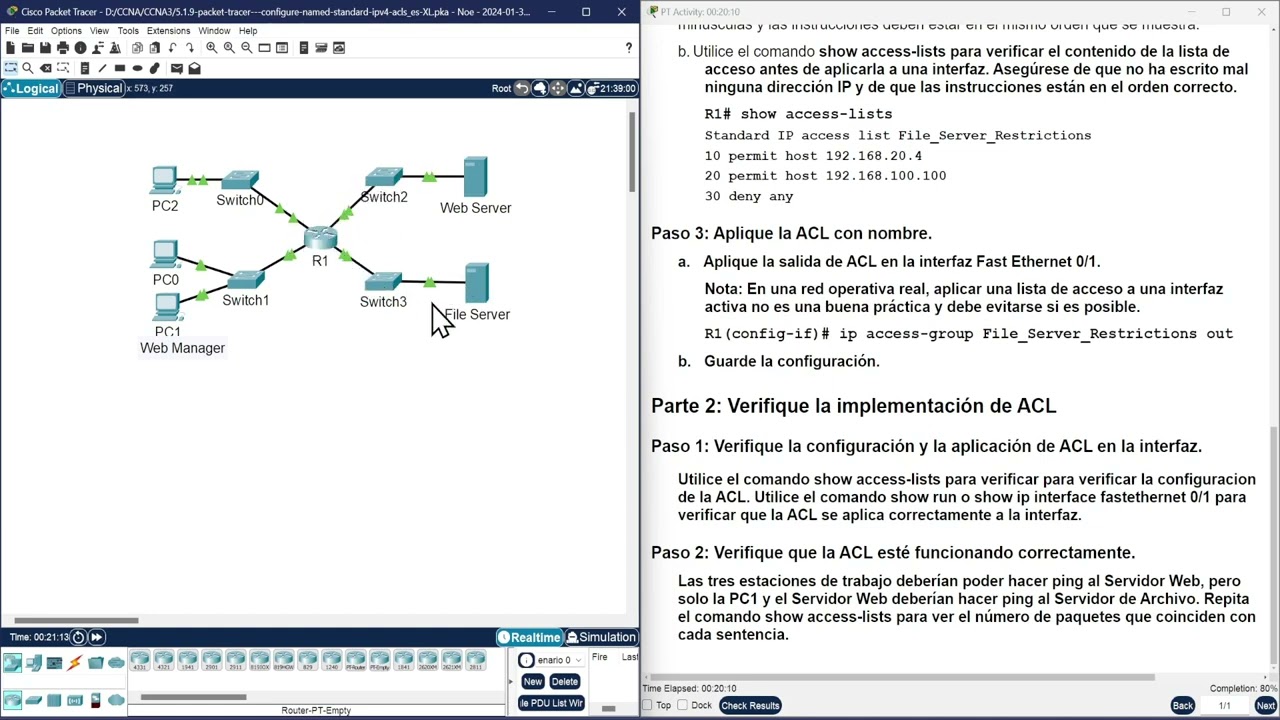Screen dimensions: 1280x720
Task: Select the Add Complex PDU open envelope
Action: coord(195,68)
